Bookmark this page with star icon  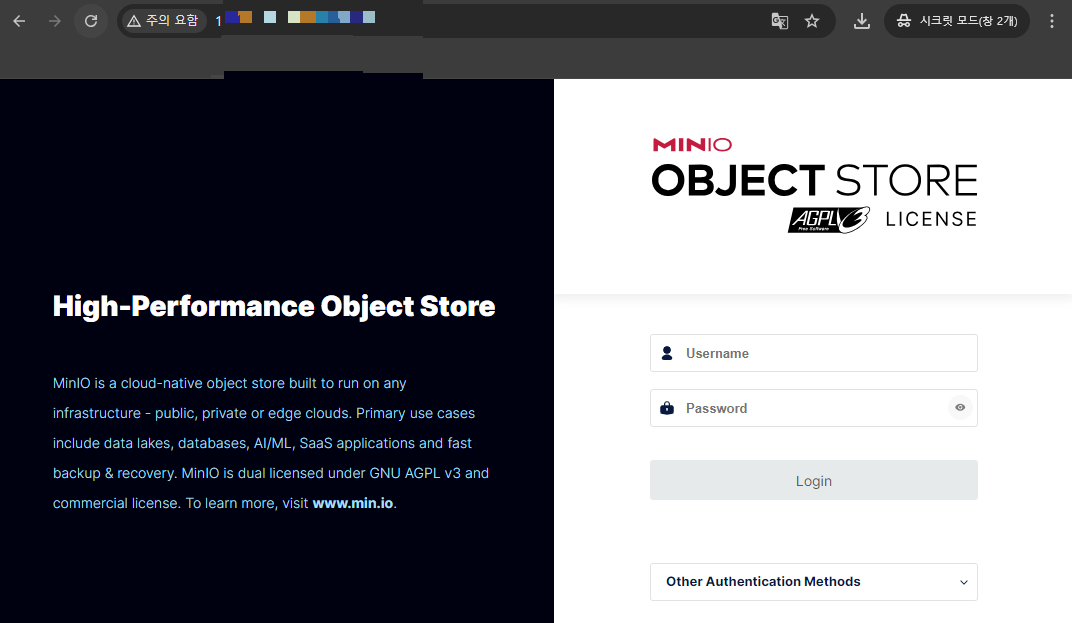point(812,21)
